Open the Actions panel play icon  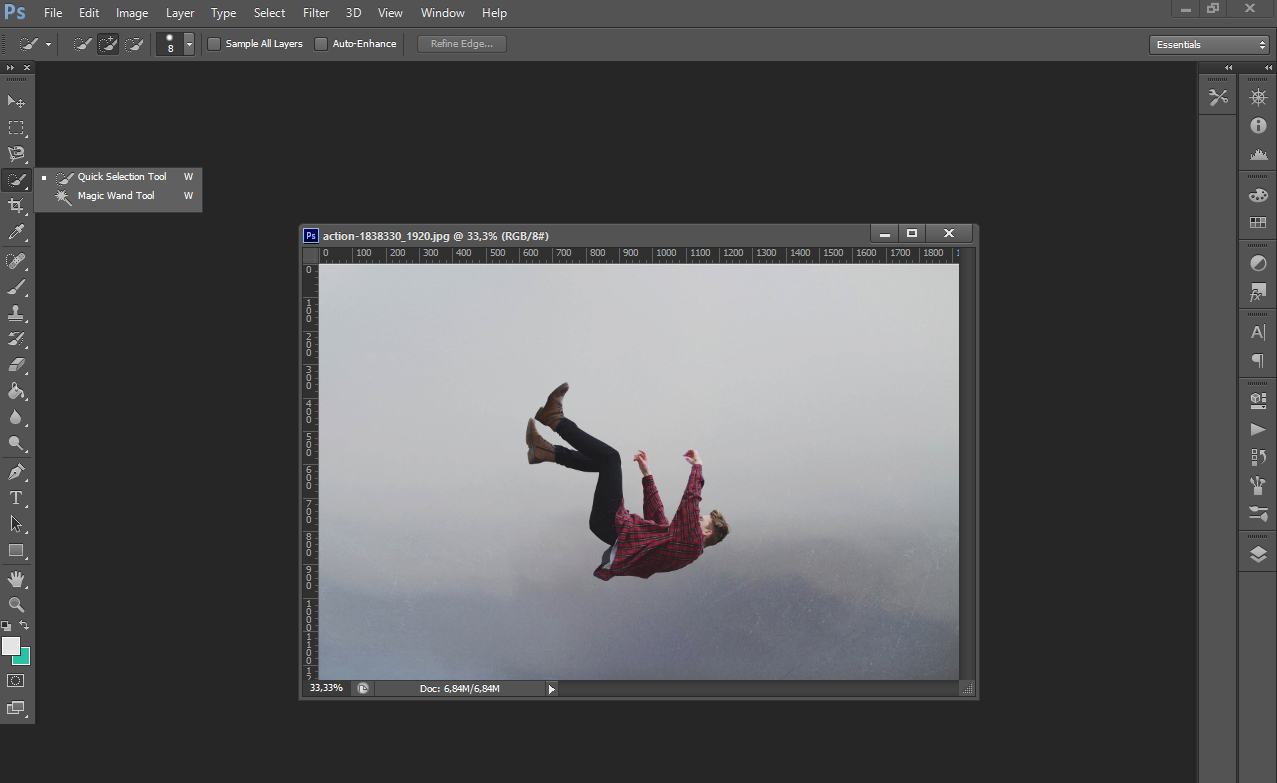[x=1258, y=429]
